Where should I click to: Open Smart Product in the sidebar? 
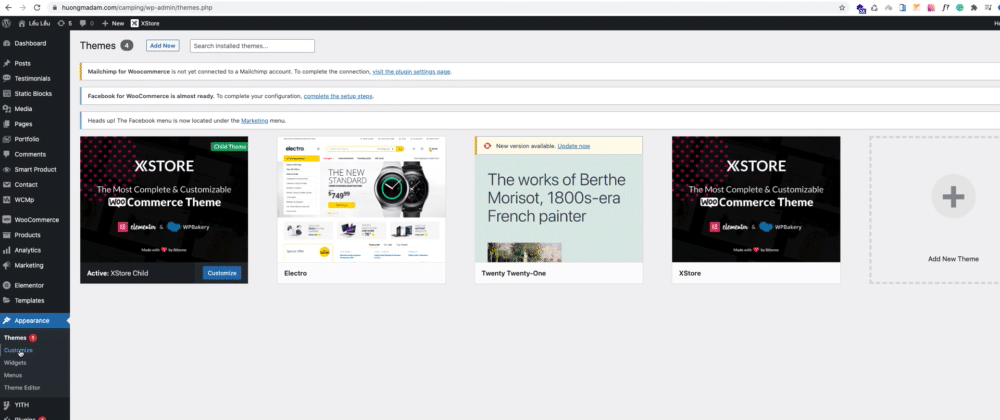[36, 170]
